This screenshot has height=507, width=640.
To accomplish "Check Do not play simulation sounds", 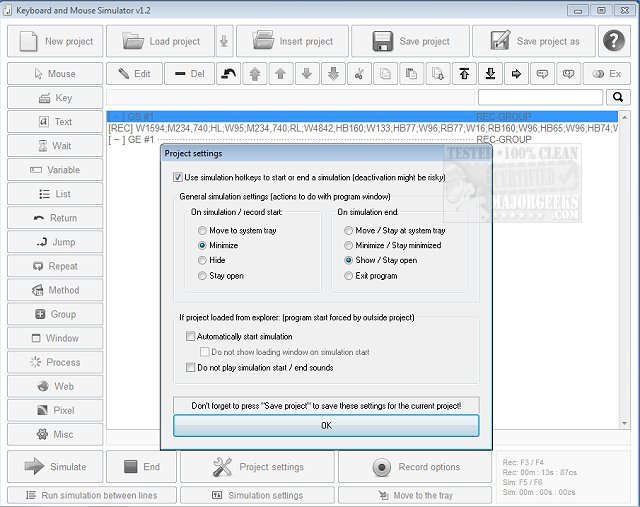I will click(x=191, y=368).
